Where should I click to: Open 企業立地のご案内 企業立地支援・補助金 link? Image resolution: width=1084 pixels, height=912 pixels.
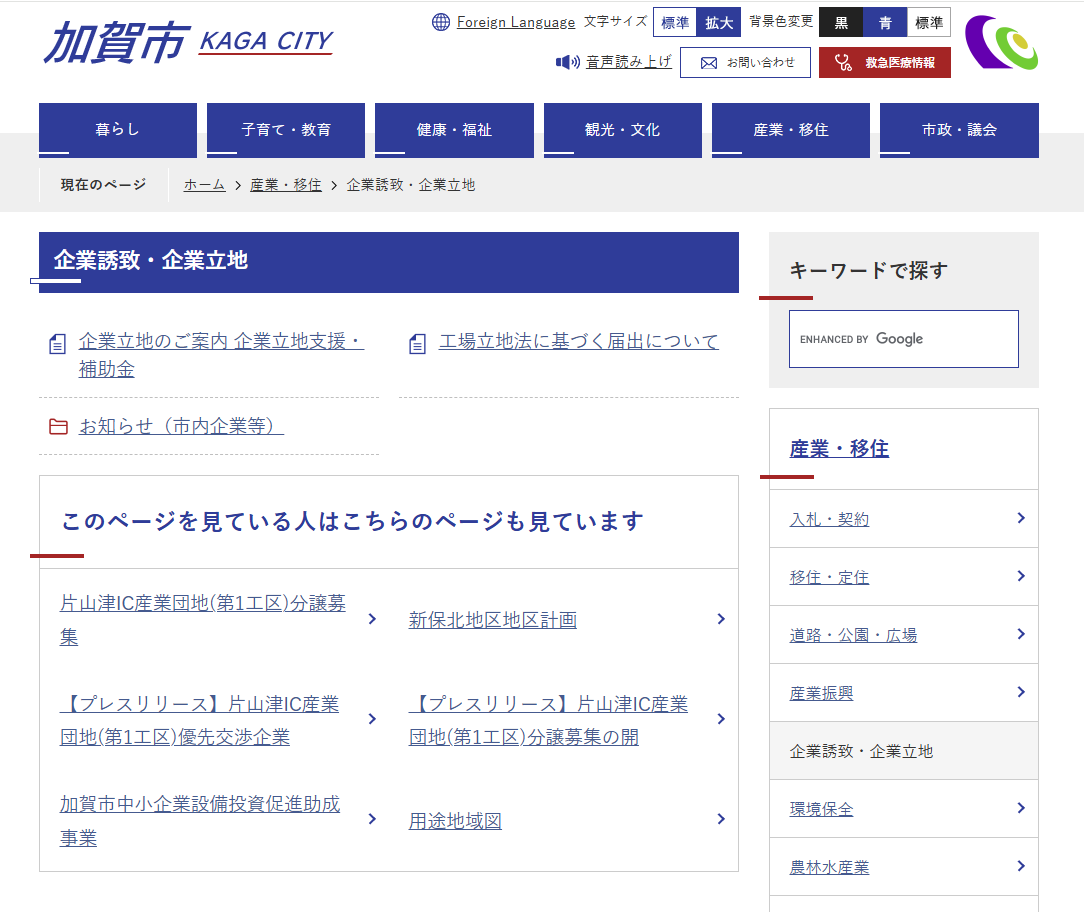click(x=221, y=355)
